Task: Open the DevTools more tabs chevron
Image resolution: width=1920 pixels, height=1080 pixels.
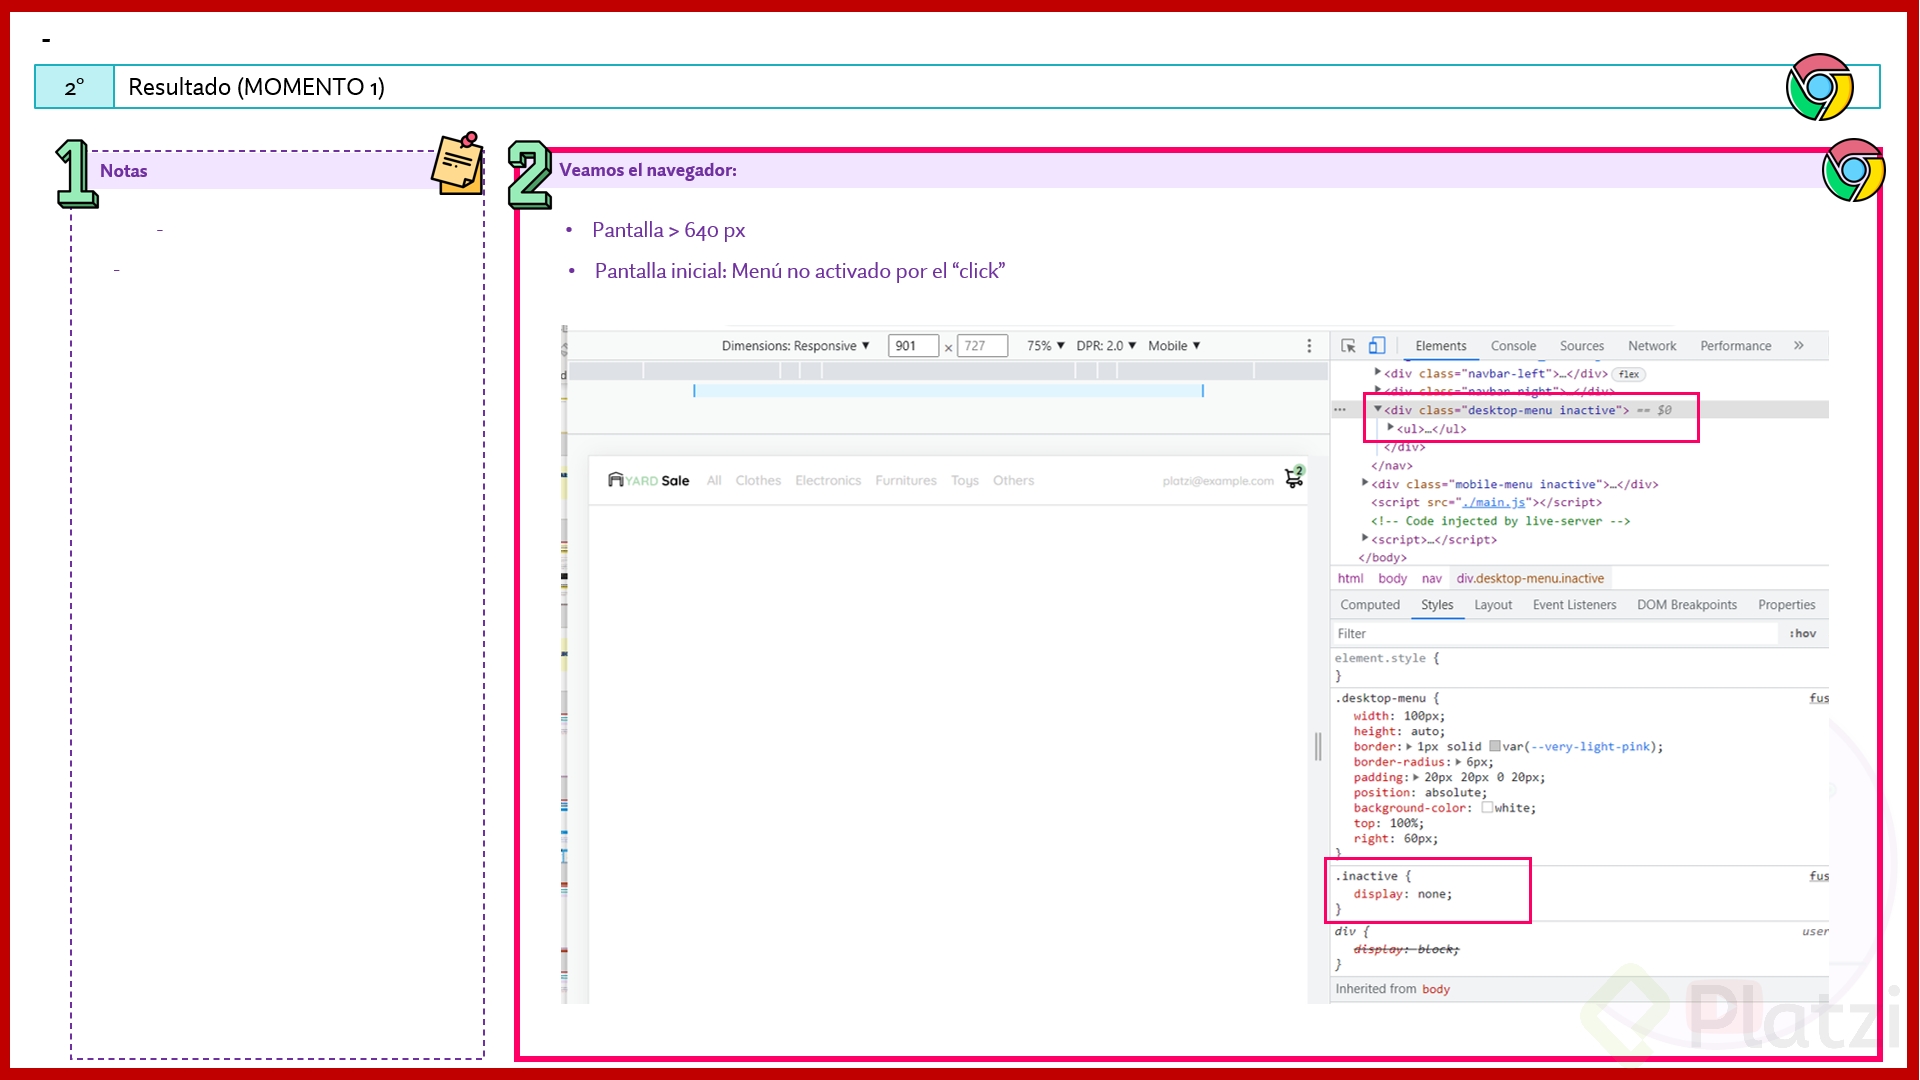Action: click(x=1798, y=346)
